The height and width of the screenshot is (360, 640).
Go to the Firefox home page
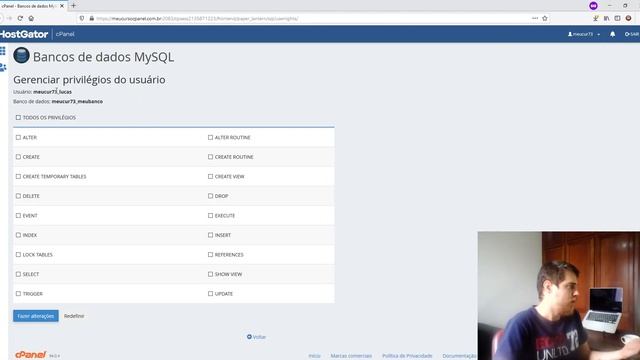point(31,18)
